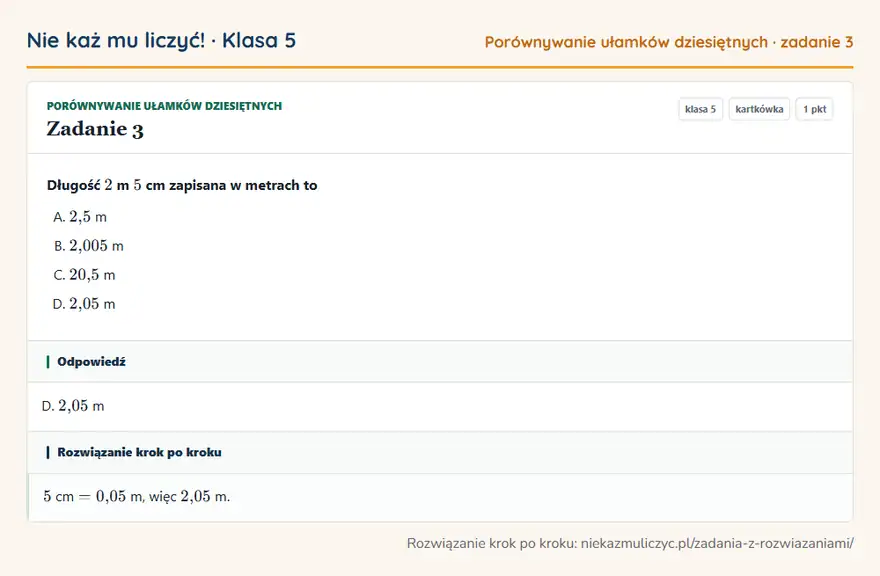Click the solution line '5 cm = 0,05 m, więc 2,05 m.'

click(x=137, y=497)
